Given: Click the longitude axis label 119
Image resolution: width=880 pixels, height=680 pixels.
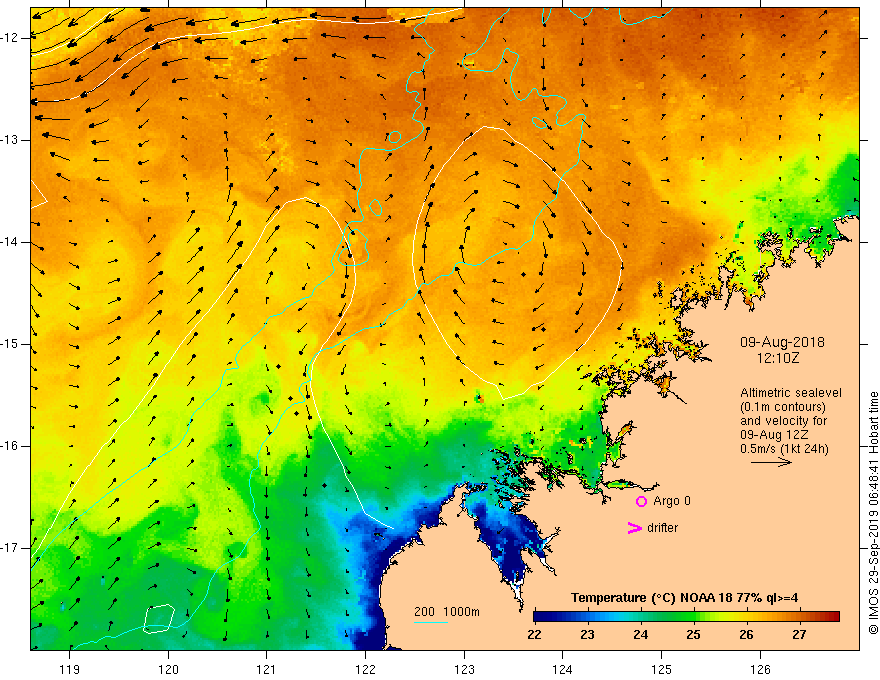Looking at the screenshot, I should (x=70, y=669).
